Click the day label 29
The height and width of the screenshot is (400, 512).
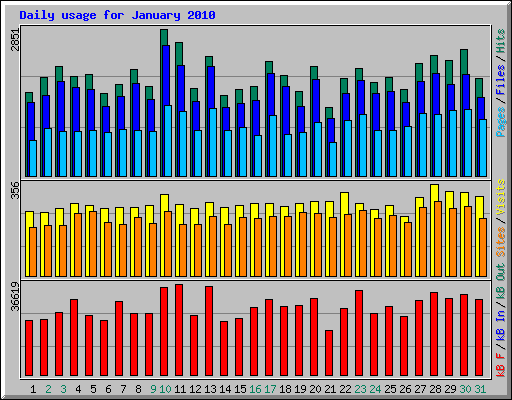tap(450, 389)
